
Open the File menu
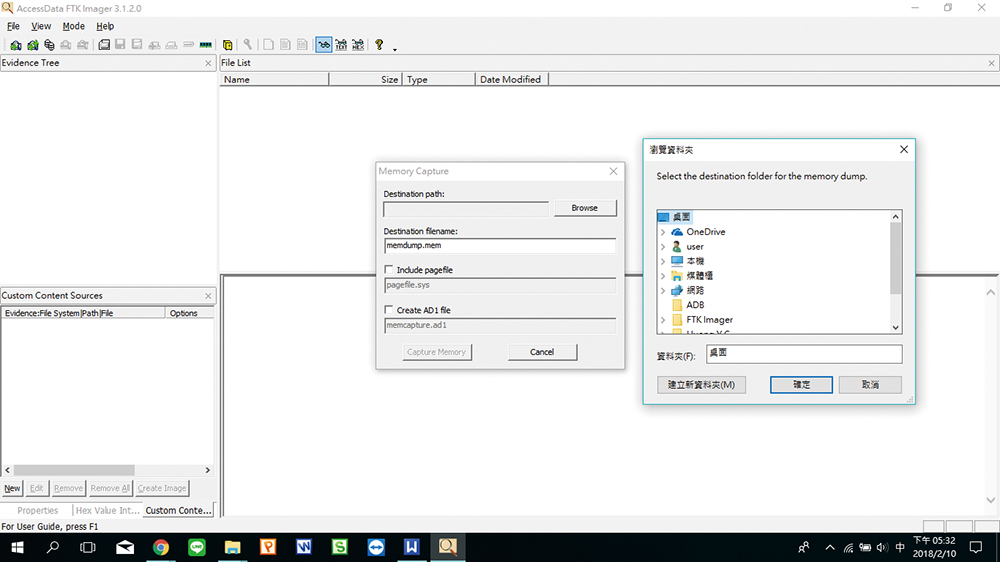[x=13, y=26]
